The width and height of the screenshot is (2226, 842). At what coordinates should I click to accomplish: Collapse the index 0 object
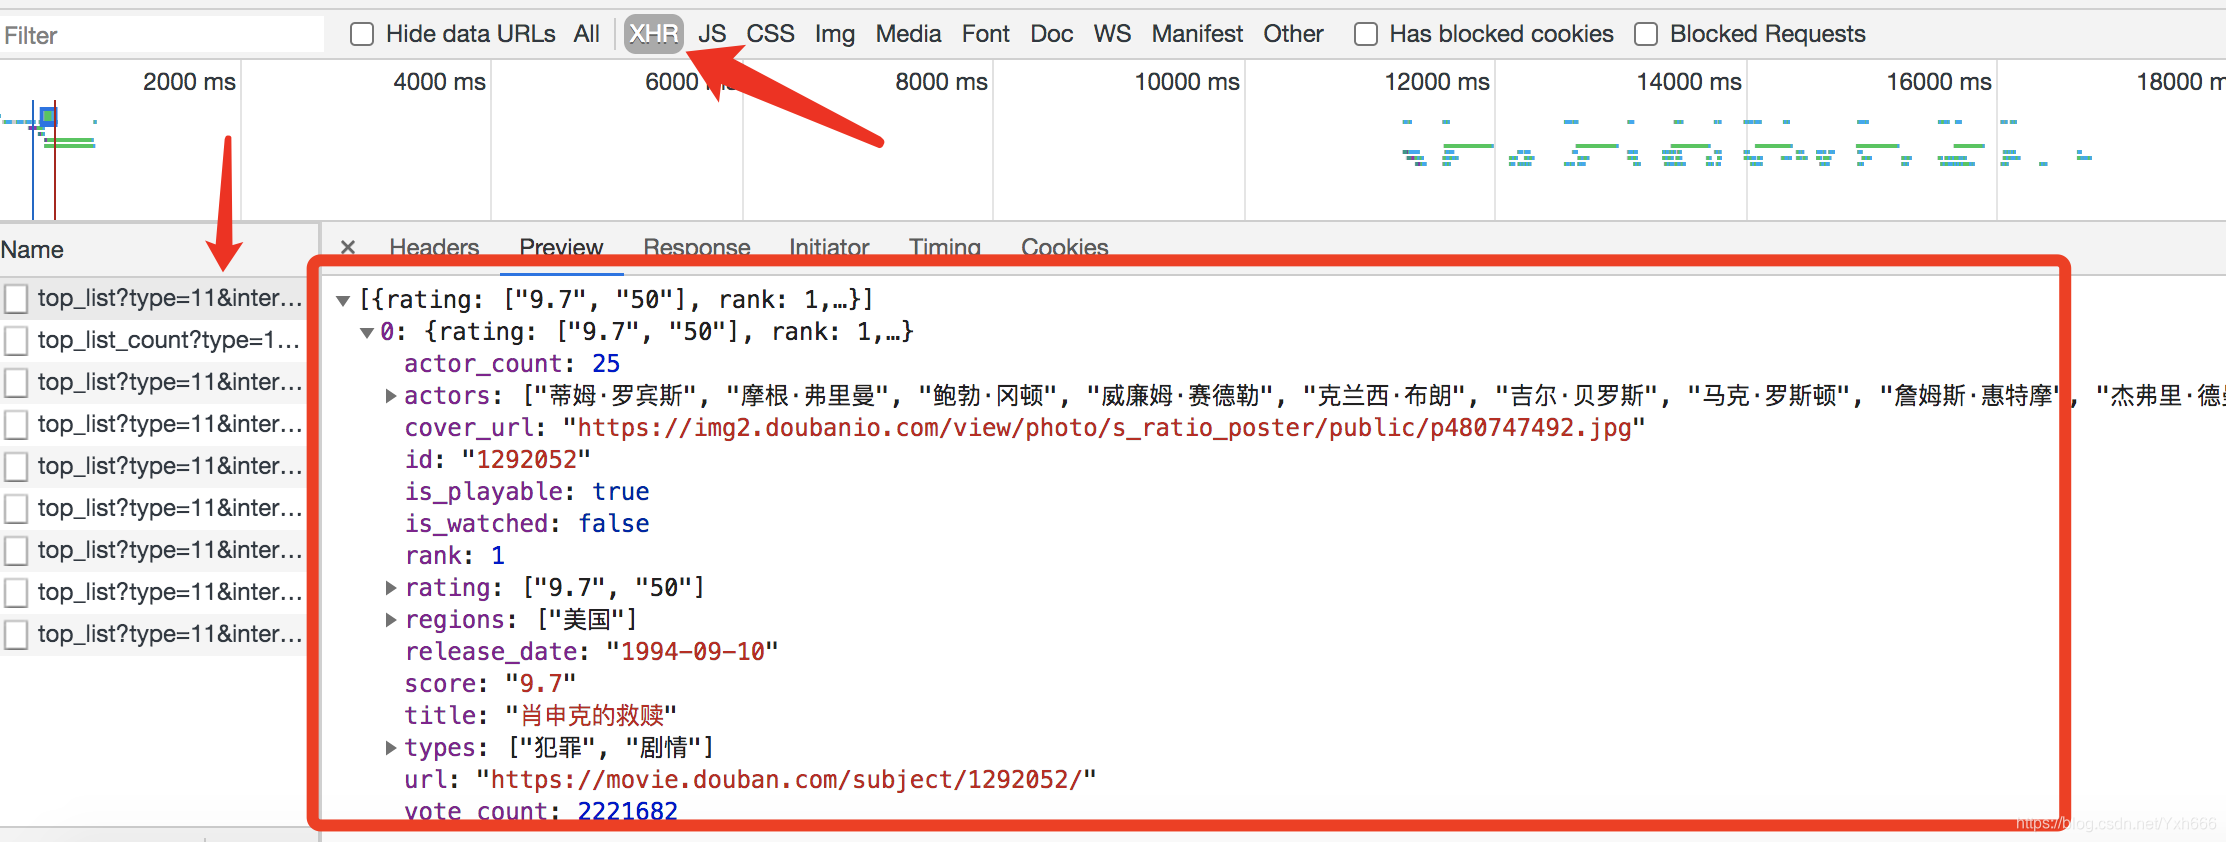tap(367, 332)
